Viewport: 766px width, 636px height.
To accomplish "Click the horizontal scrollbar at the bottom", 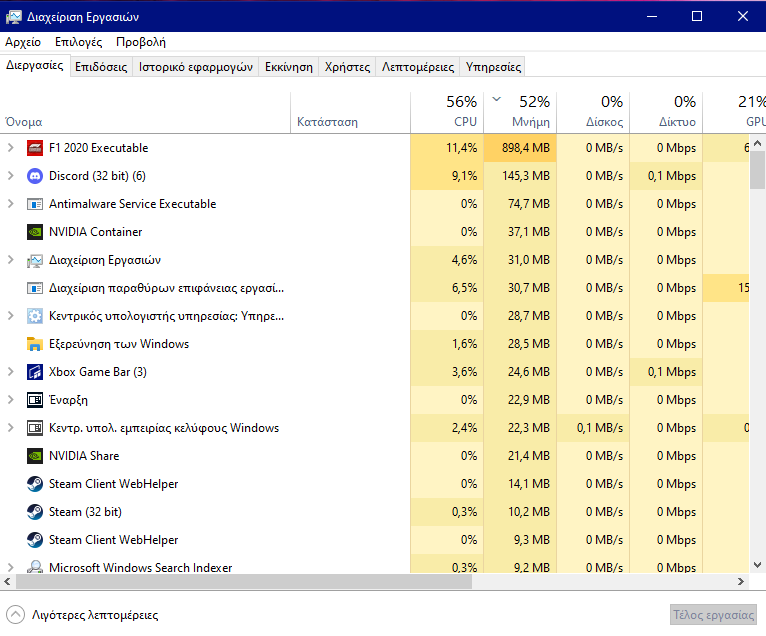I will pyautogui.click(x=200, y=581).
